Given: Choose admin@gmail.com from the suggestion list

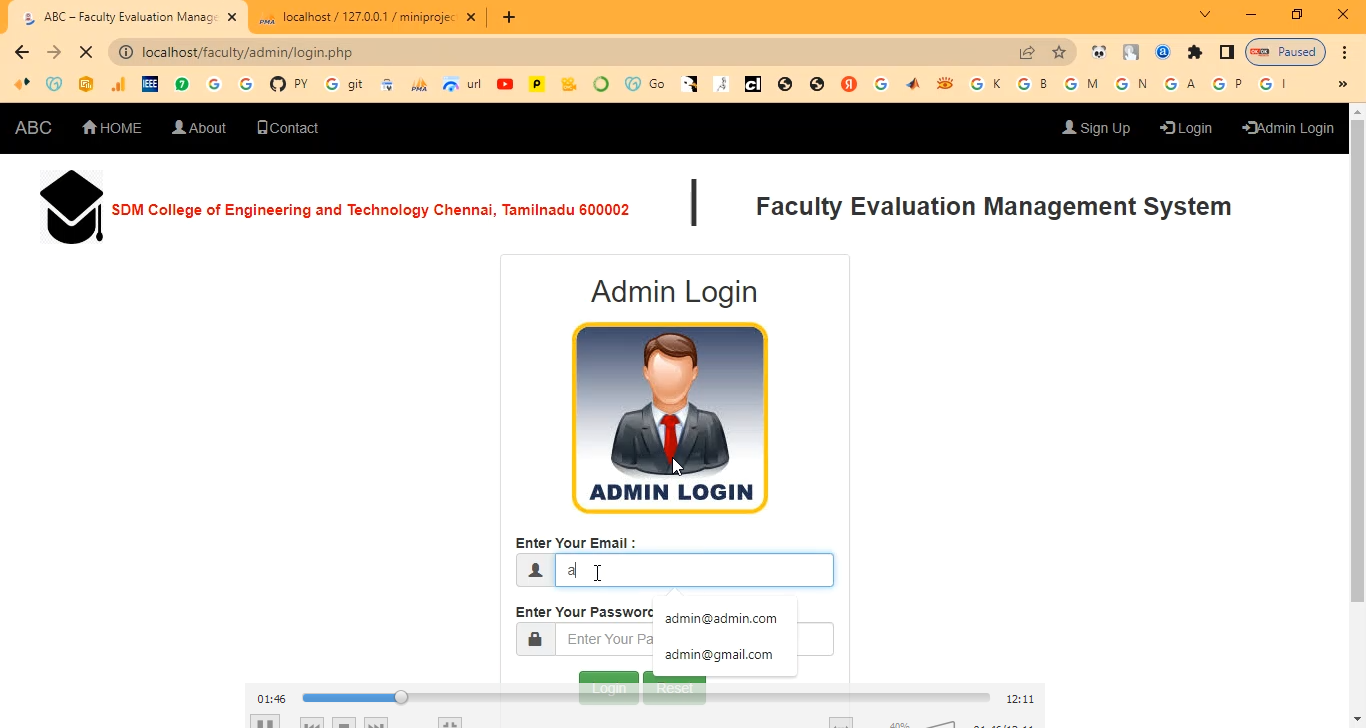Looking at the screenshot, I should [x=718, y=654].
